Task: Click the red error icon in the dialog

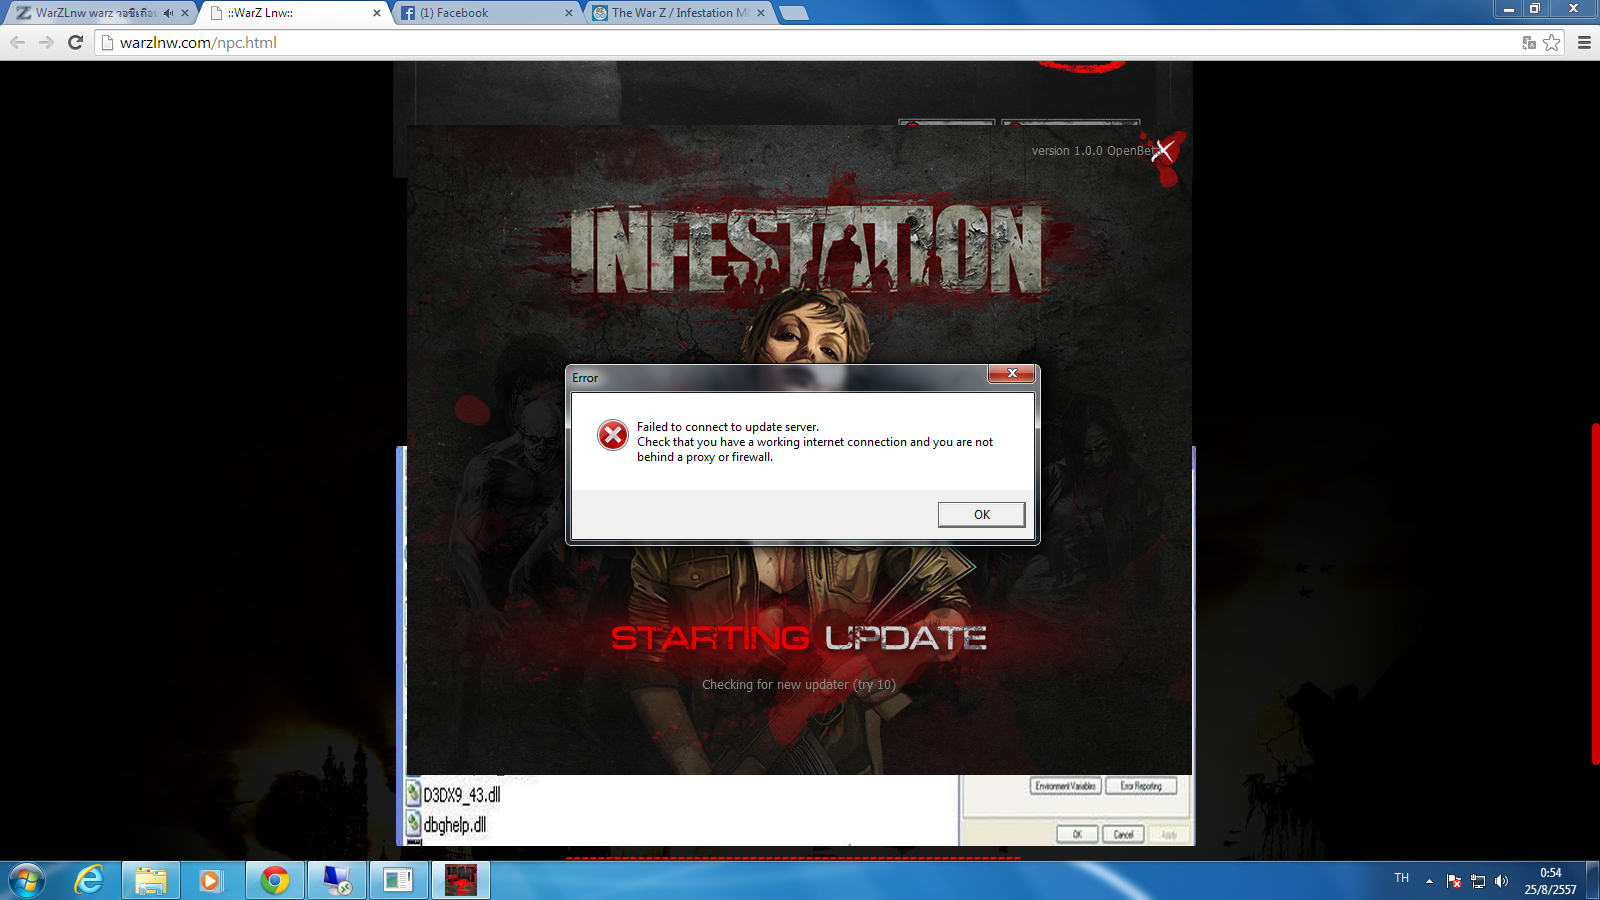Action: (x=613, y=435)
